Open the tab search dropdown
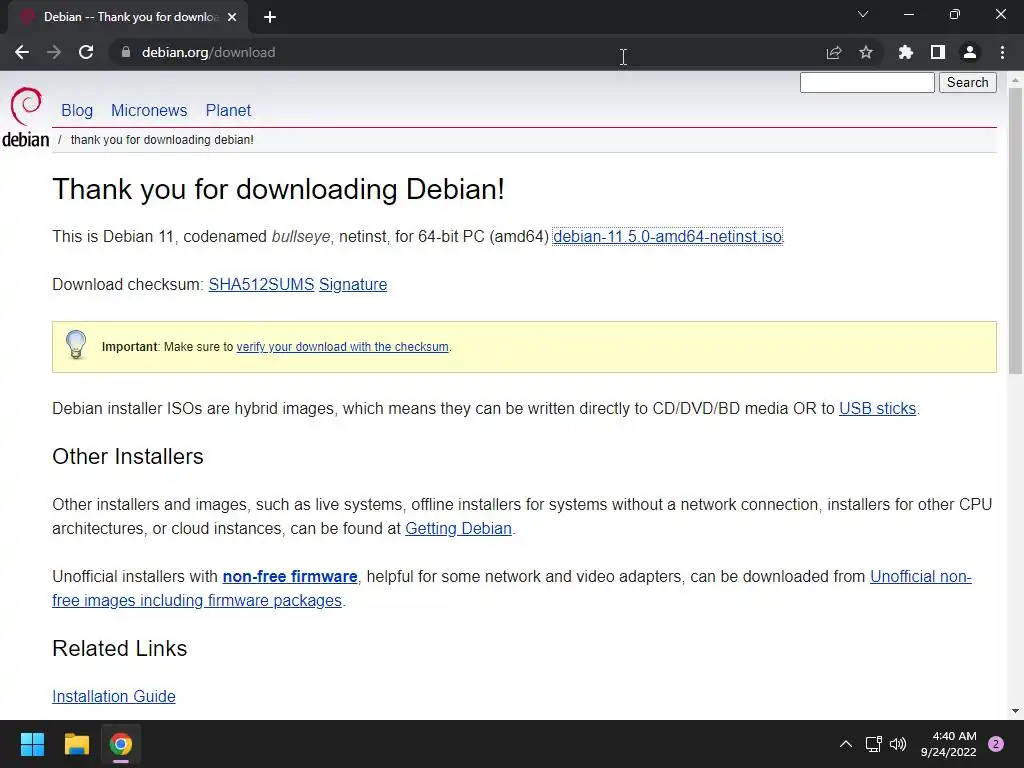 pos(863,14)
